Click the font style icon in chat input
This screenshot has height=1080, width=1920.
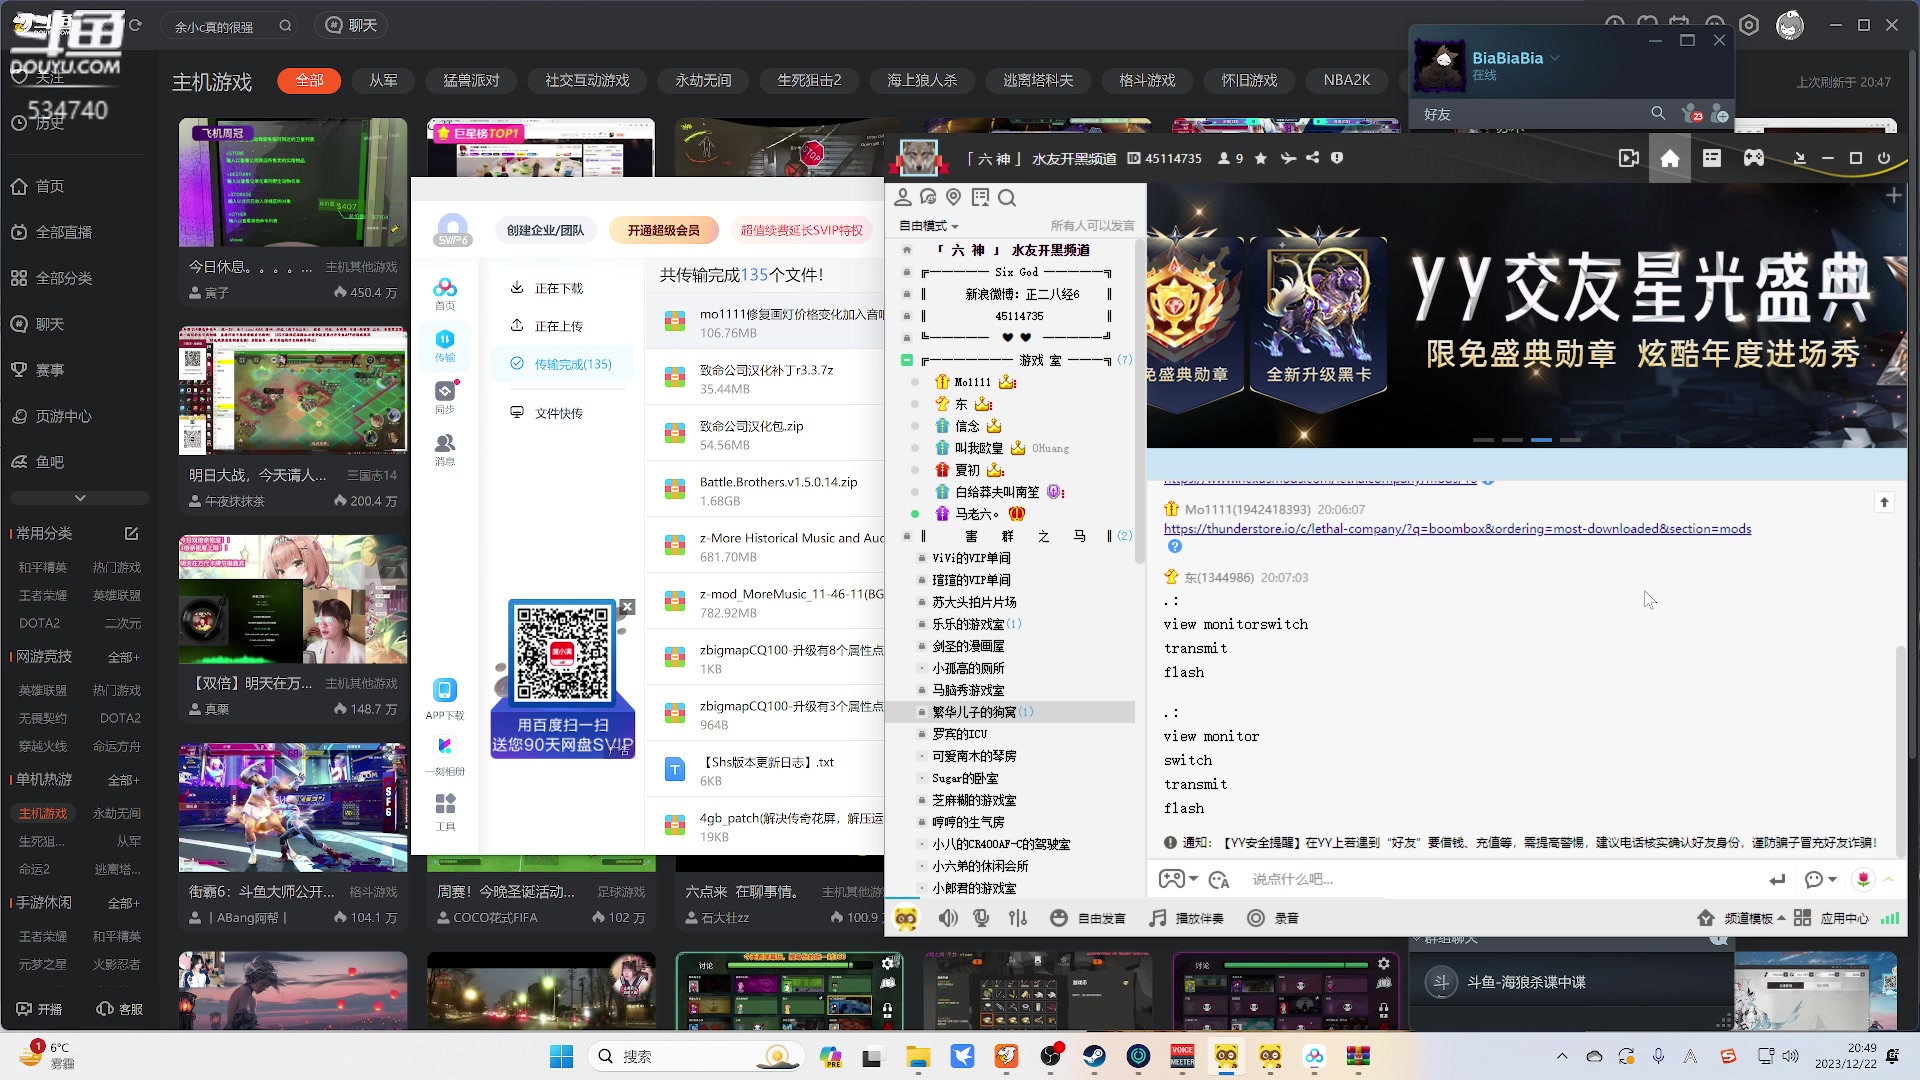1218,879
